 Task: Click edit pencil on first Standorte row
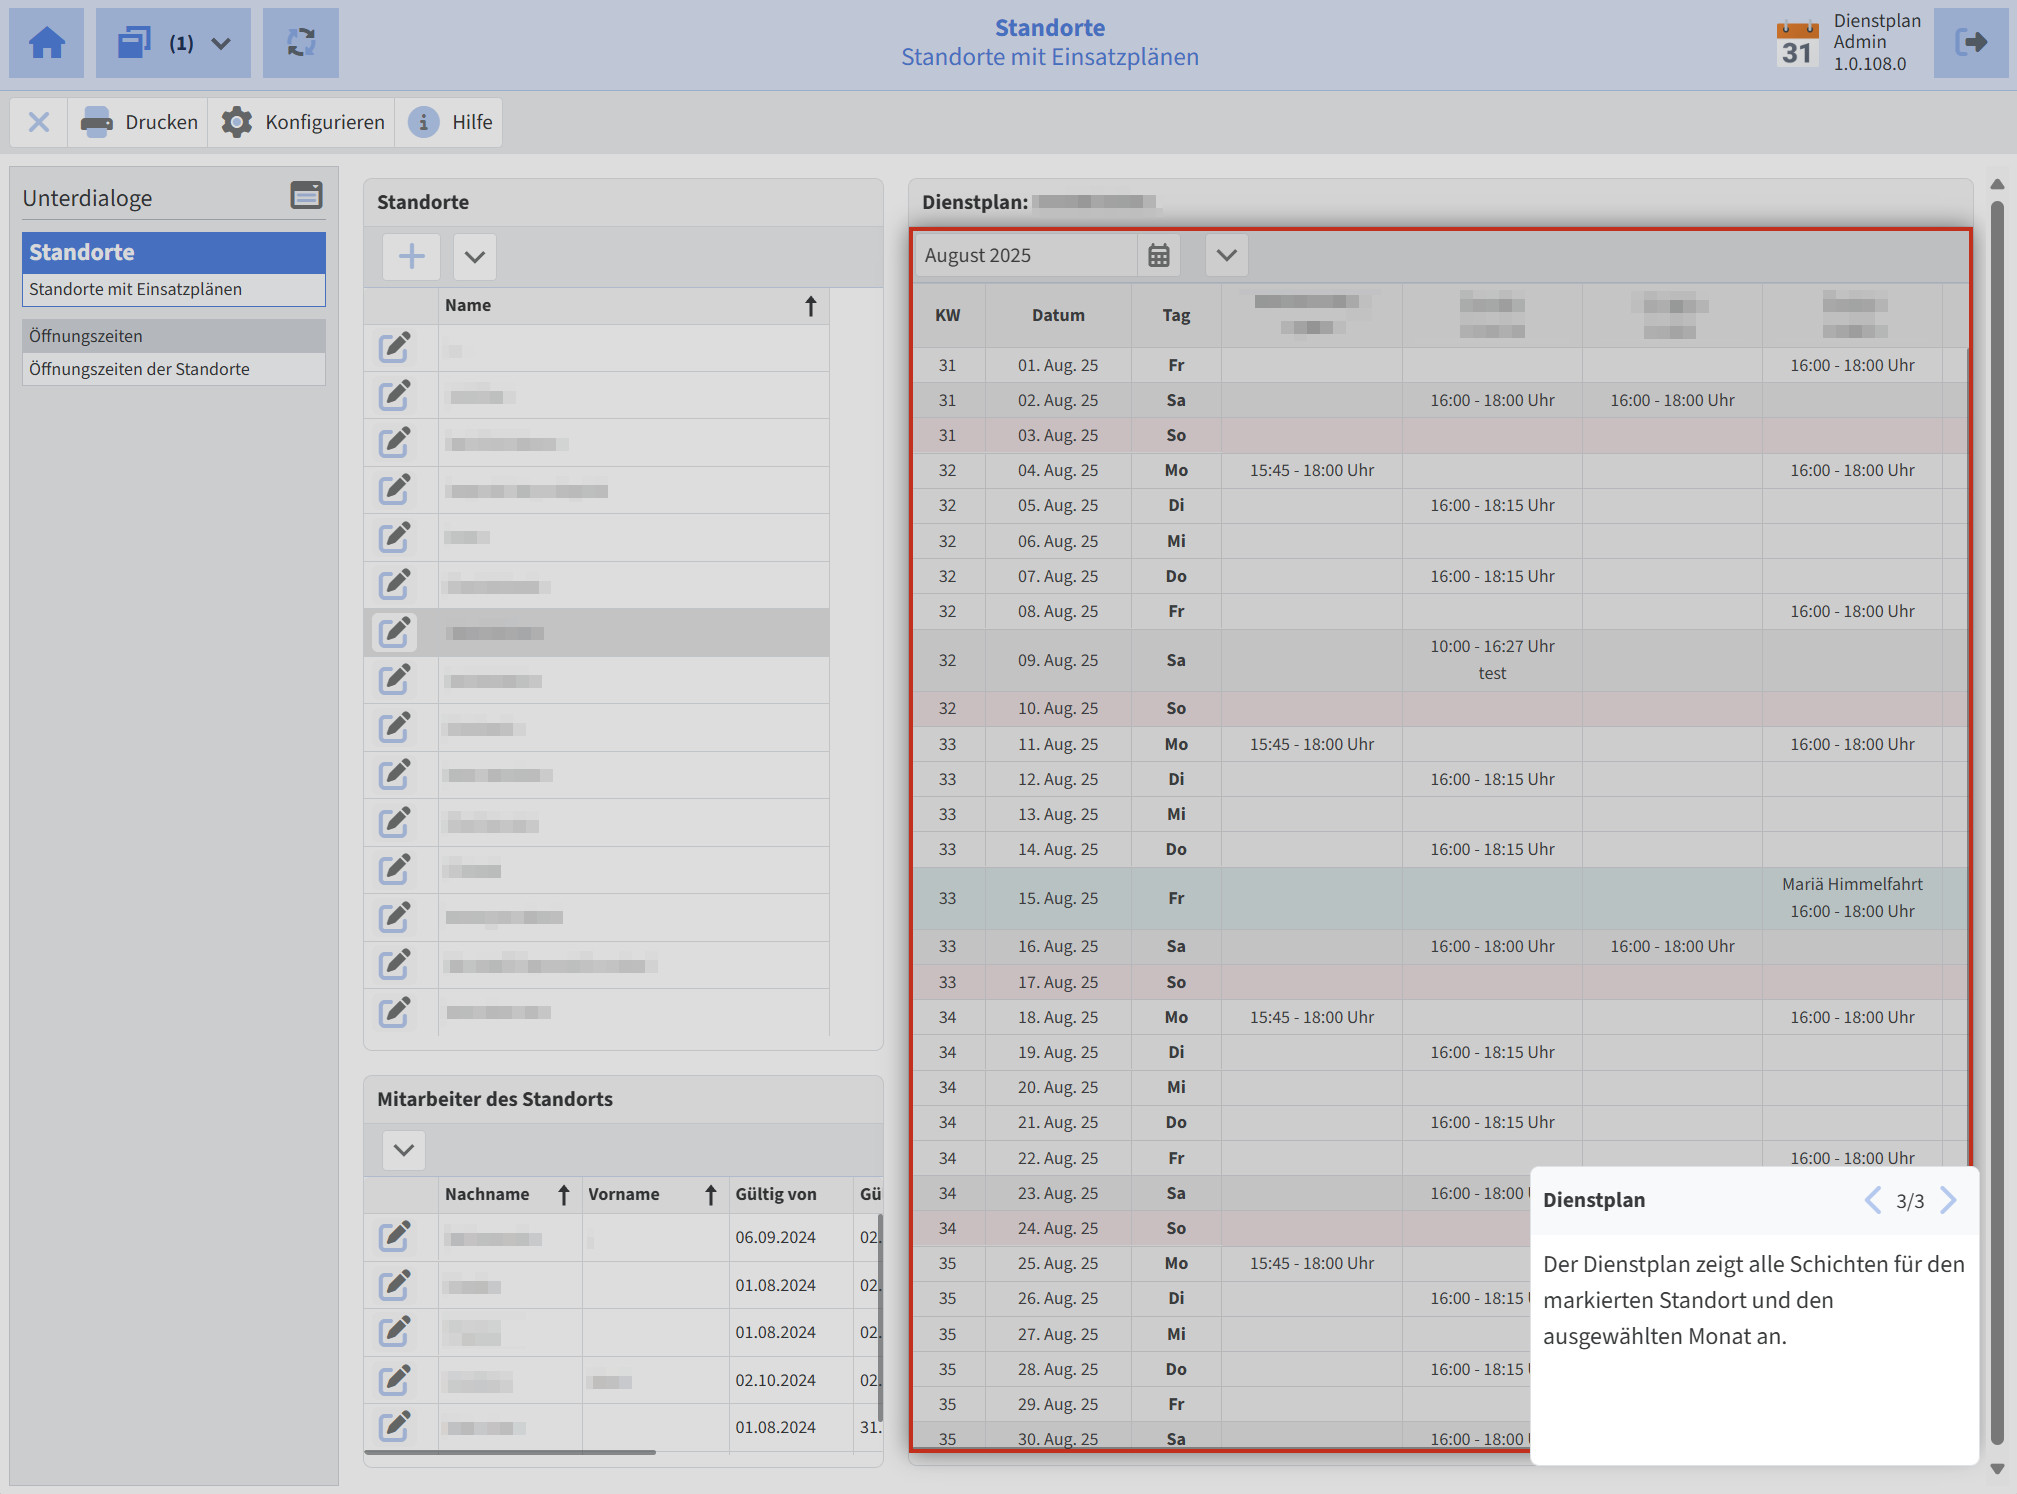pos(395,347)
